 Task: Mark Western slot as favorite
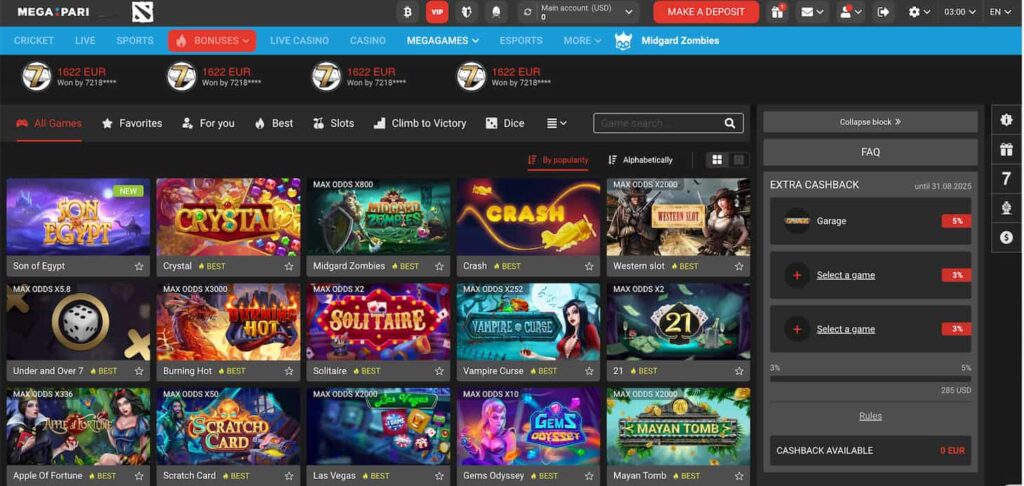pyautogui.click(x=739, y=267)
